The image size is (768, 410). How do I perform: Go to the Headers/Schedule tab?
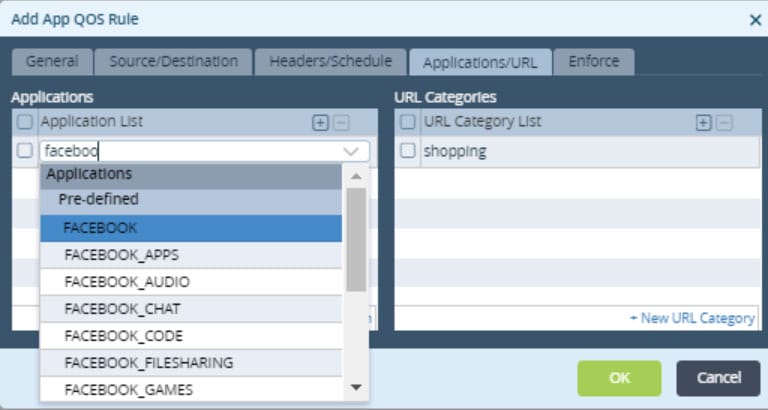pos(331,62)
